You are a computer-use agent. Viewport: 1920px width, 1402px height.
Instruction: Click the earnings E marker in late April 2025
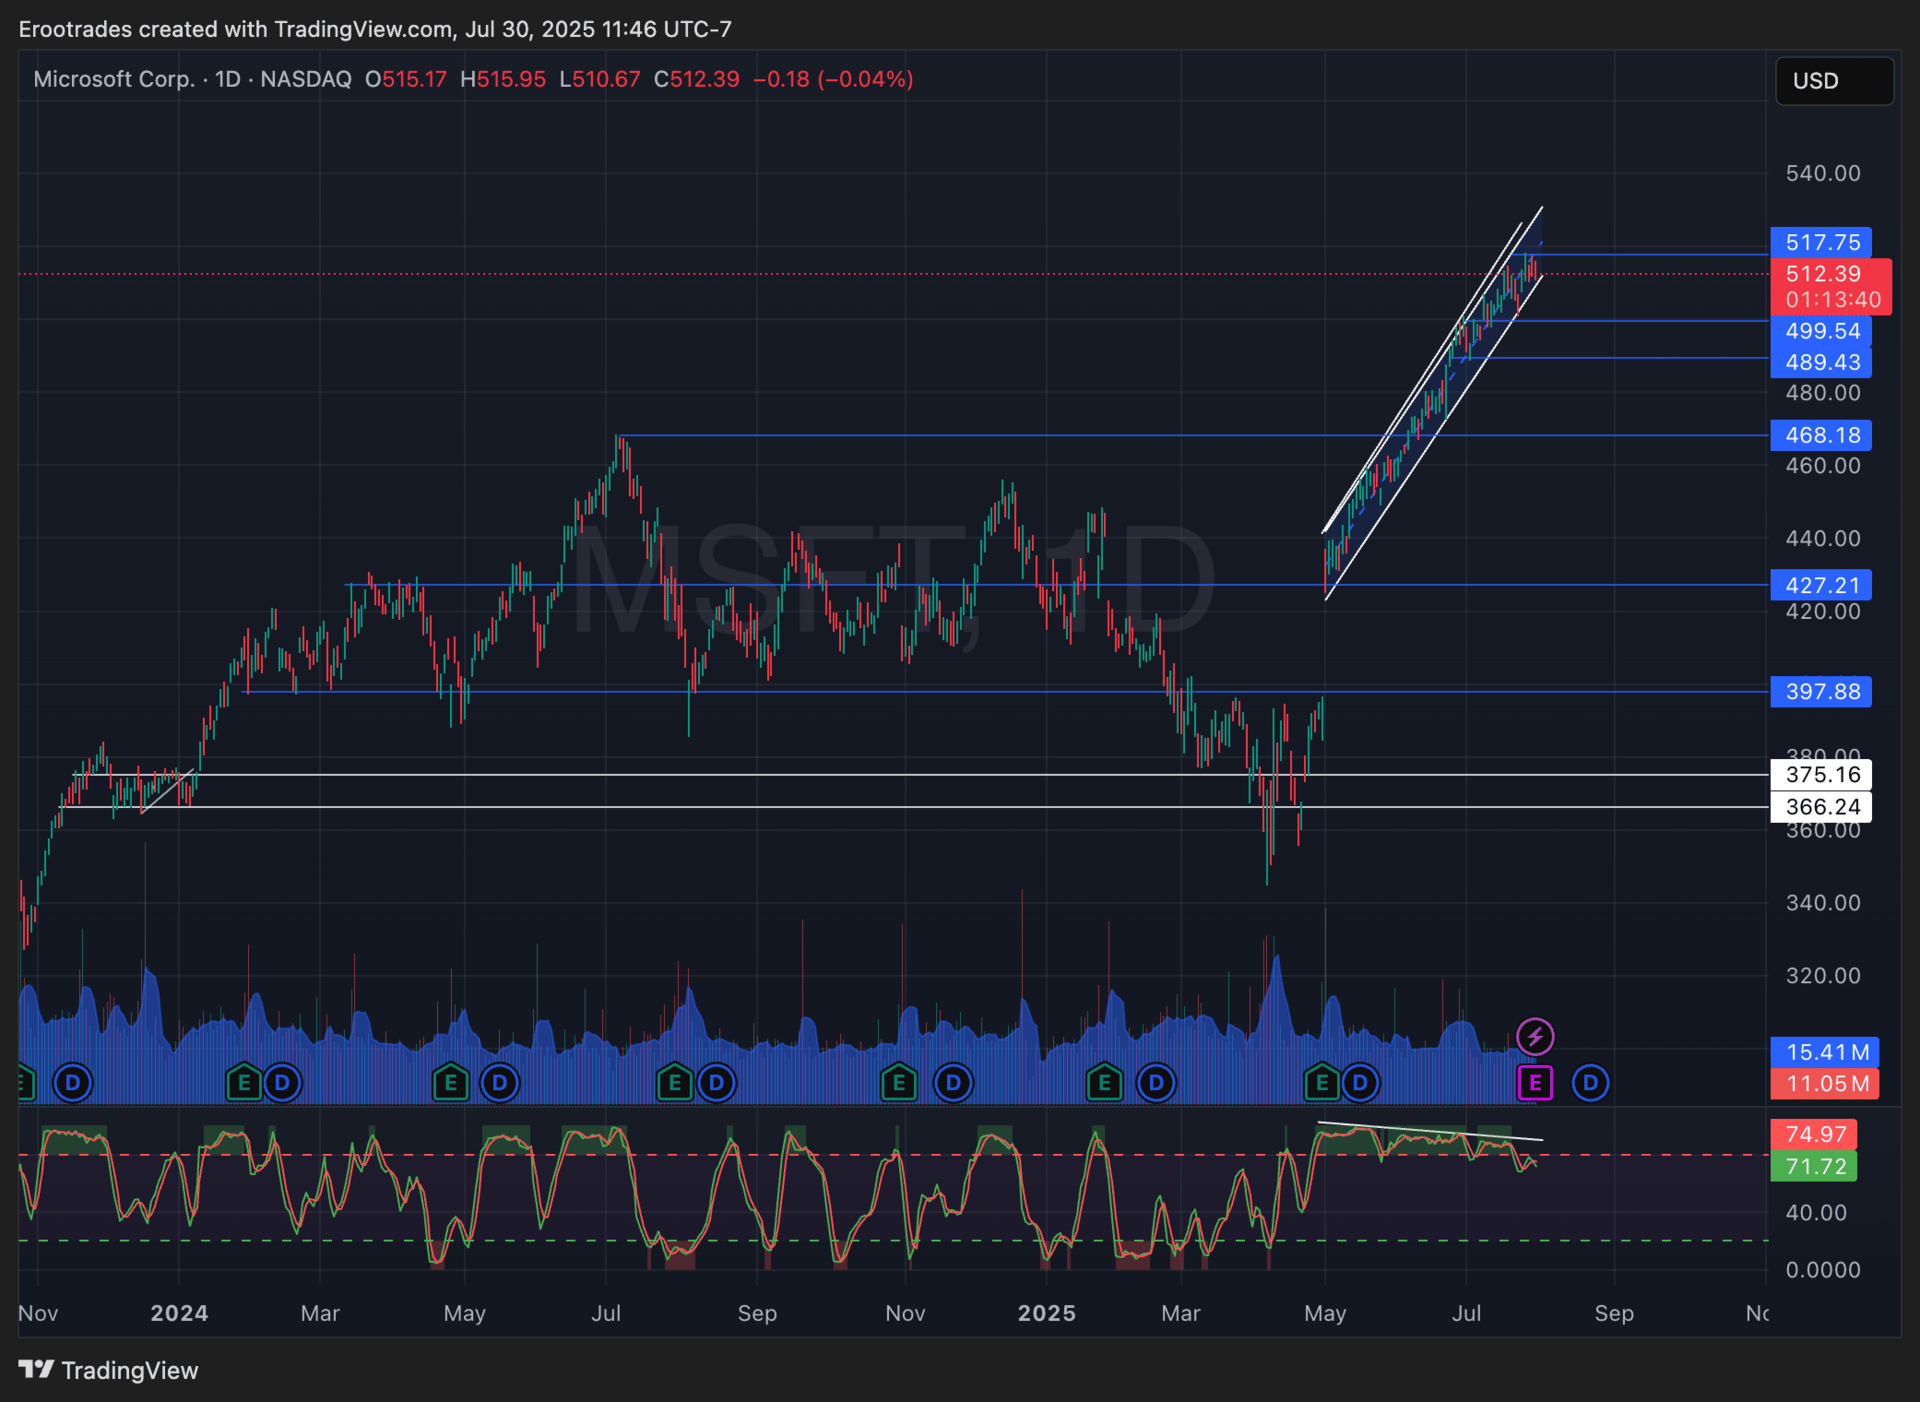1322,1083
